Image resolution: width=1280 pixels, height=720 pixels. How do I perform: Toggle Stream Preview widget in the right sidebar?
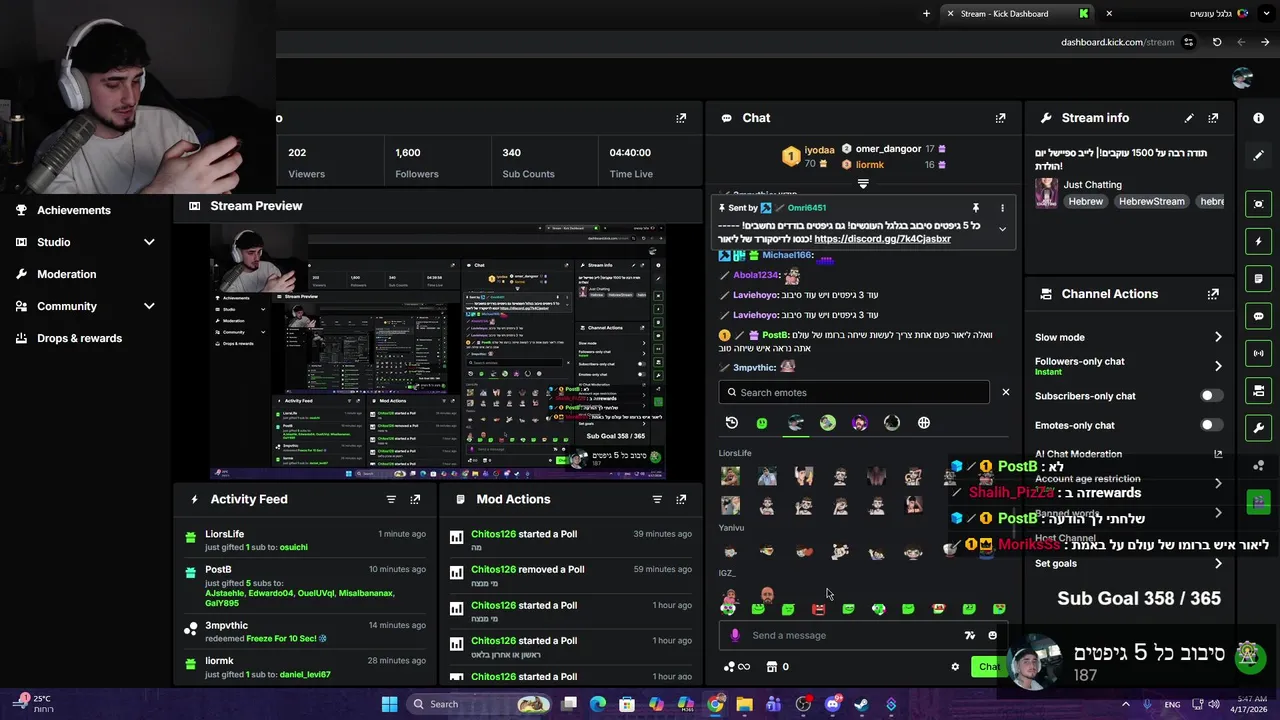click(1258, 204)
